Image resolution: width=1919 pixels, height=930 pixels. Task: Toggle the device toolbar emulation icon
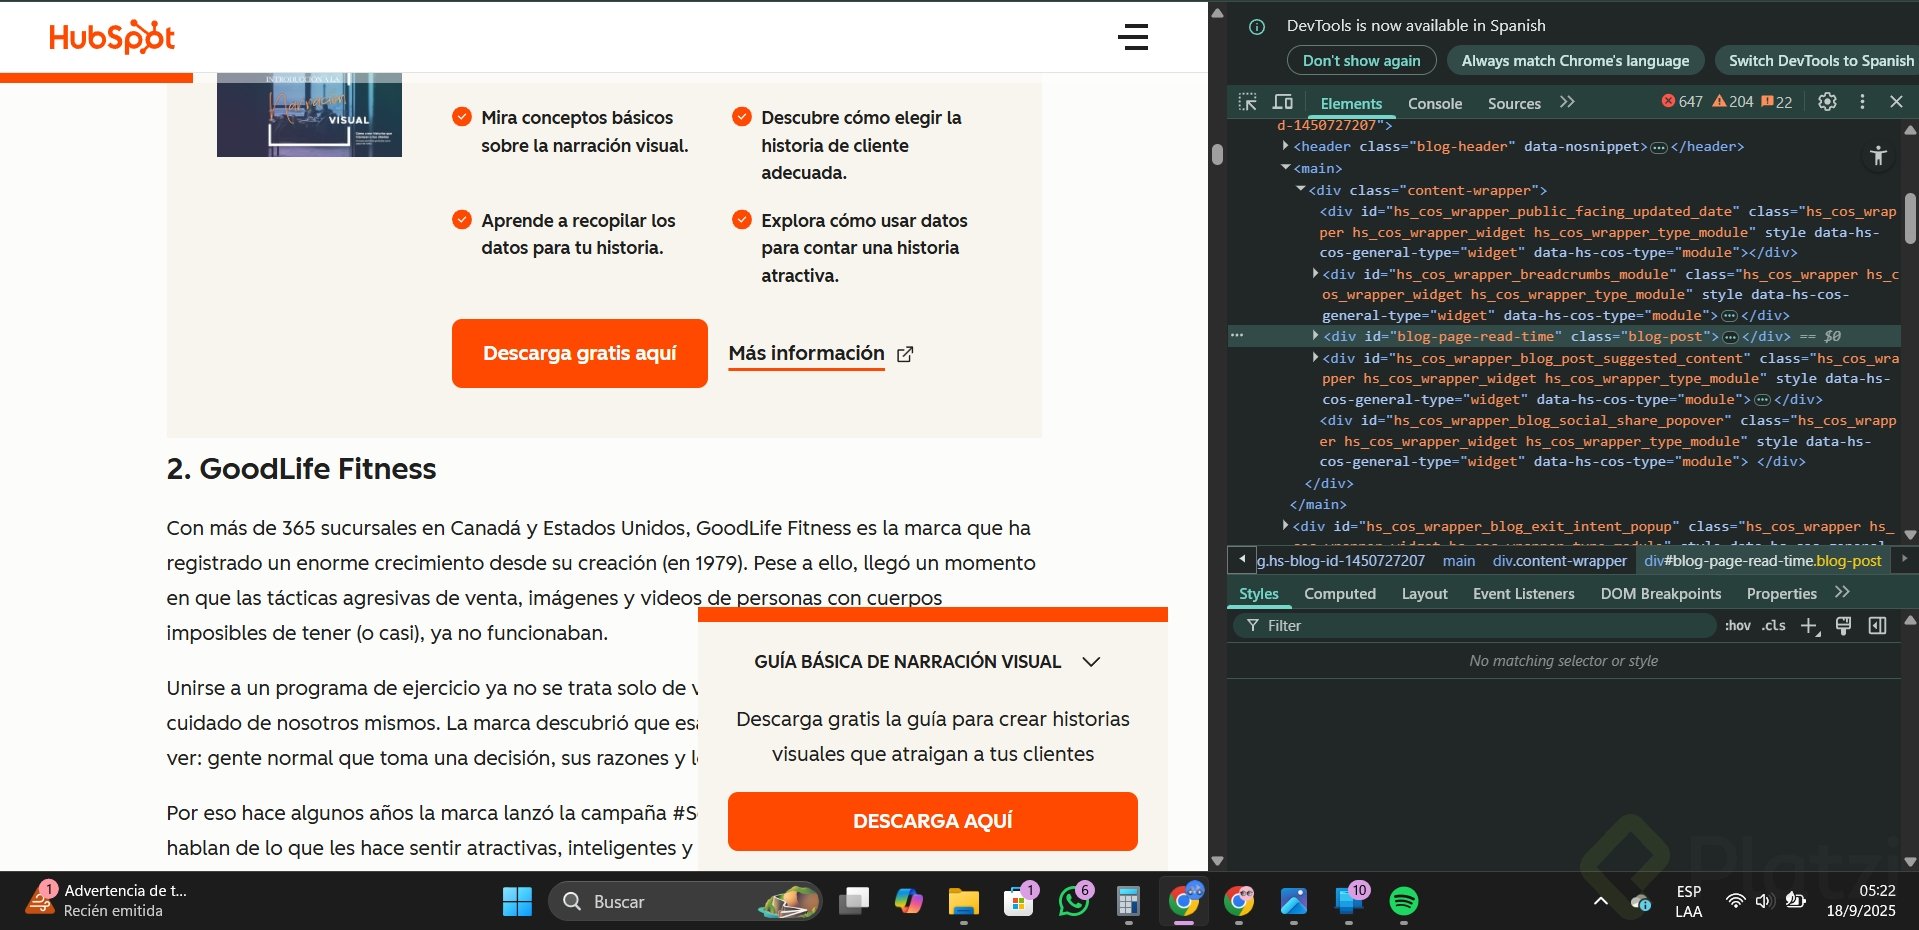(1282, 102)
